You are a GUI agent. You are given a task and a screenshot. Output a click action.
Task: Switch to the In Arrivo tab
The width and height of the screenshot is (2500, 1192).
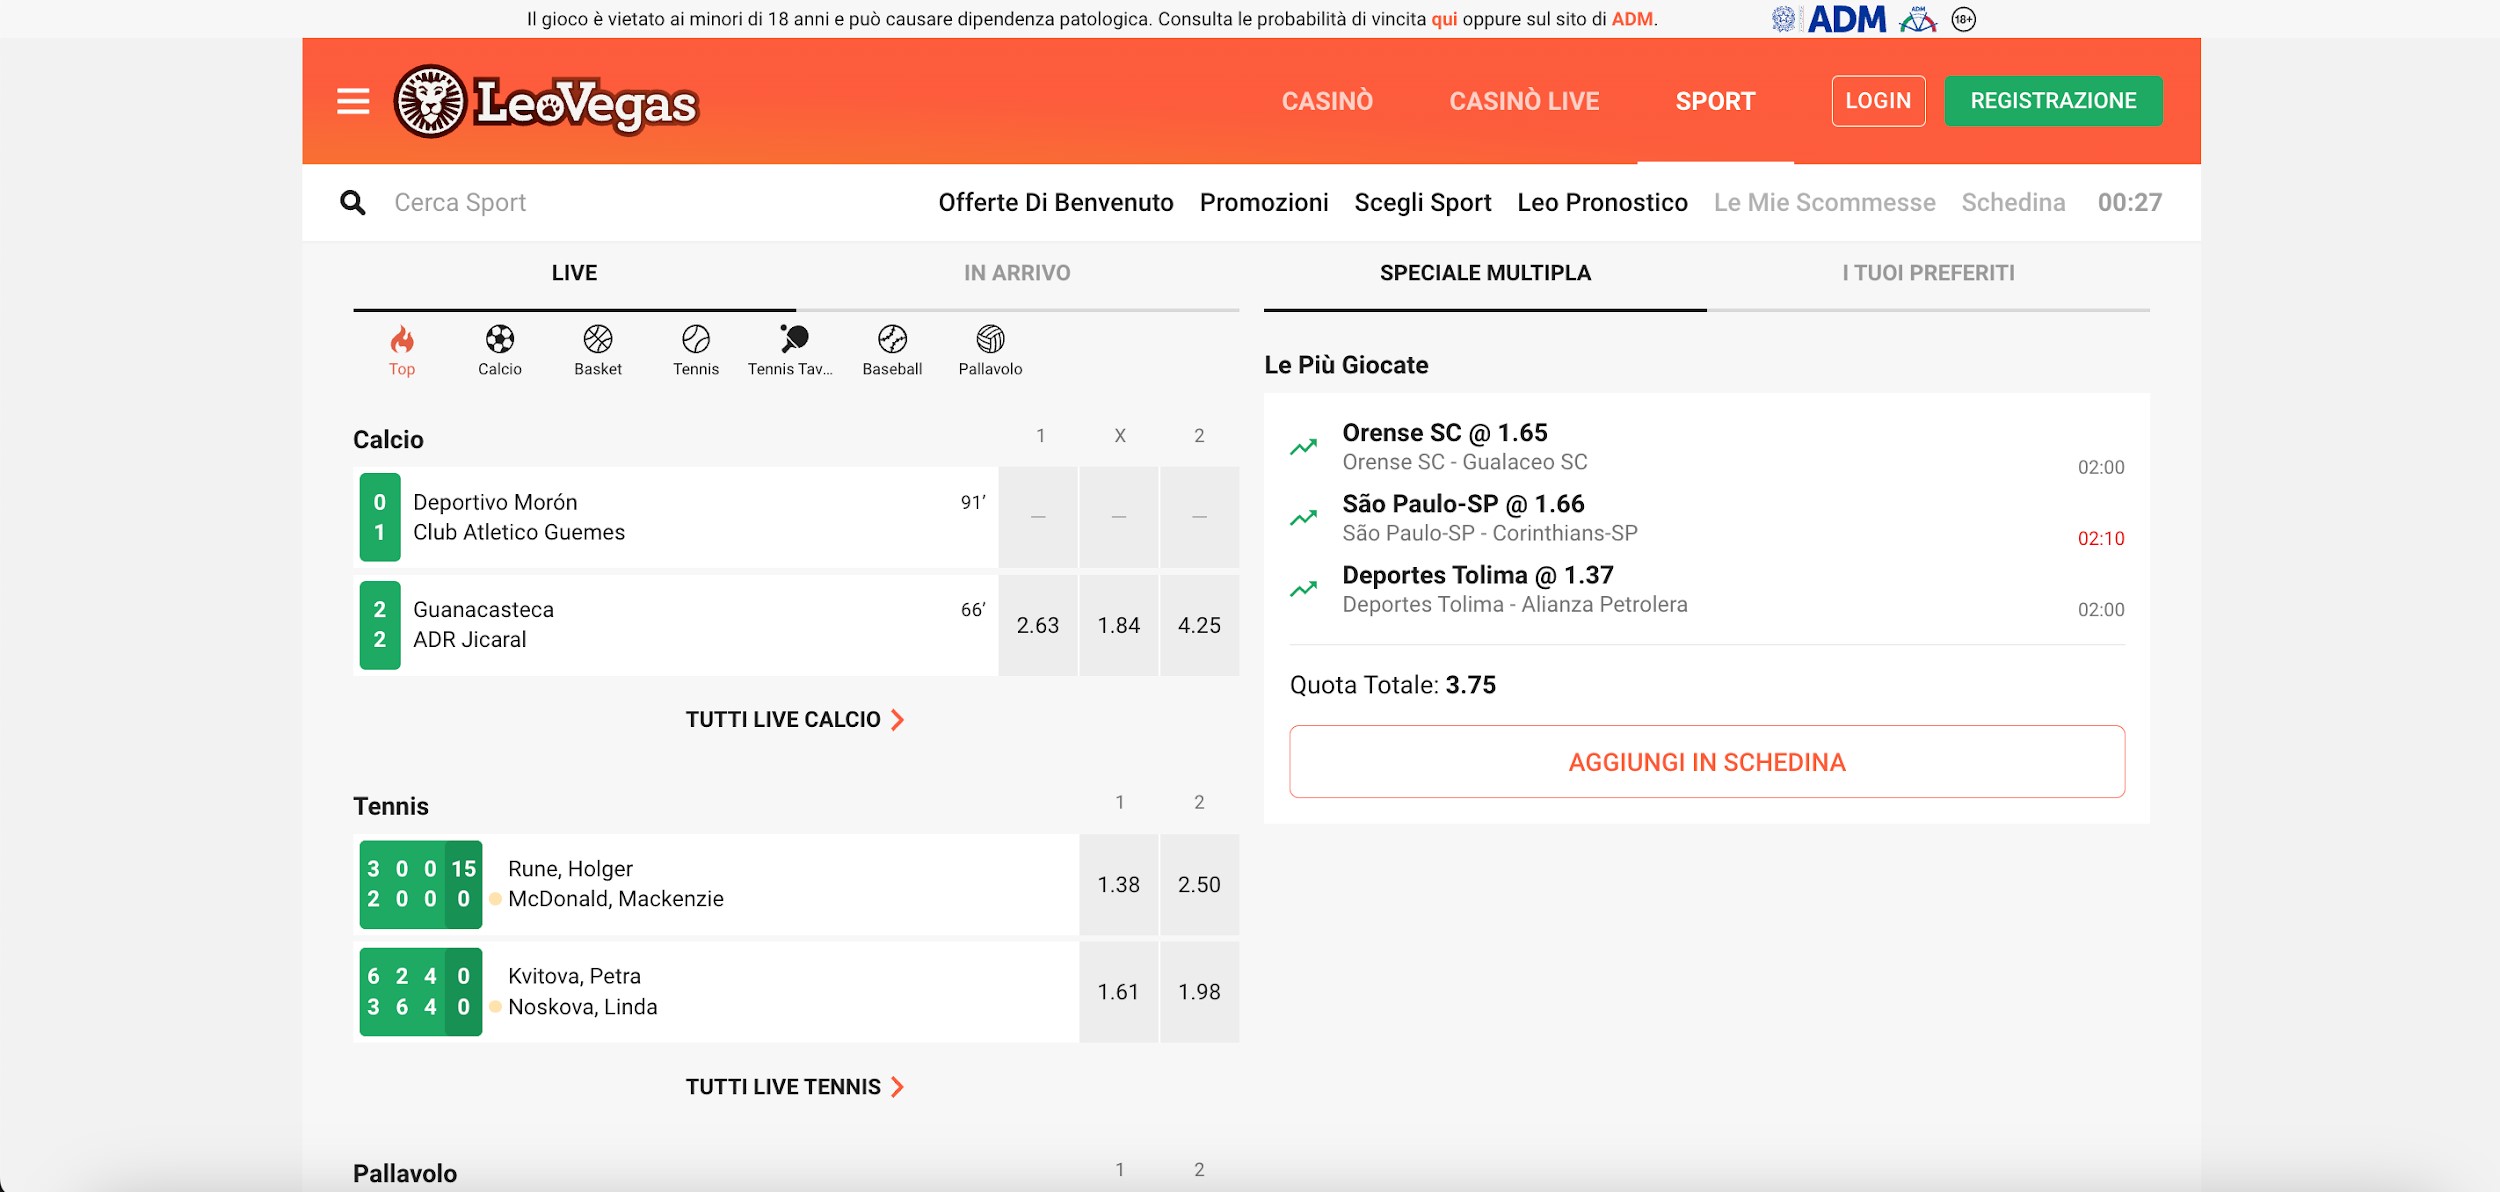(x=1017, y=273)
